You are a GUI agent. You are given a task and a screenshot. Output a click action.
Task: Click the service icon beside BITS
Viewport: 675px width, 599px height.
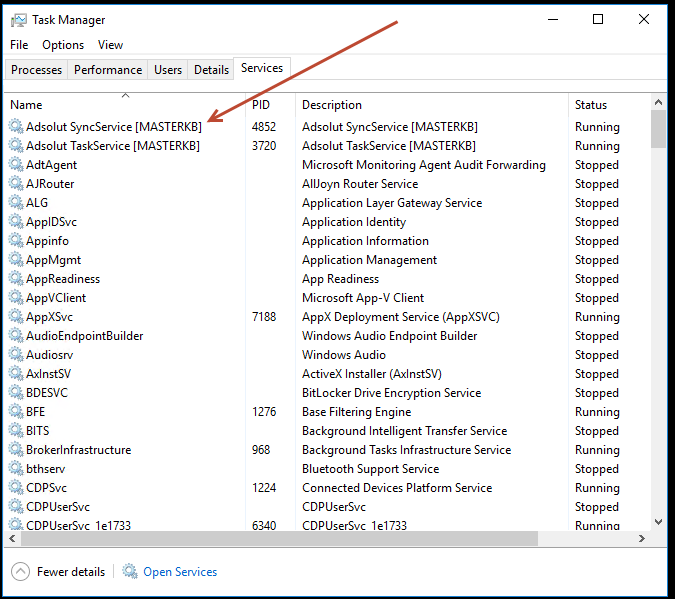pos(16,431)
